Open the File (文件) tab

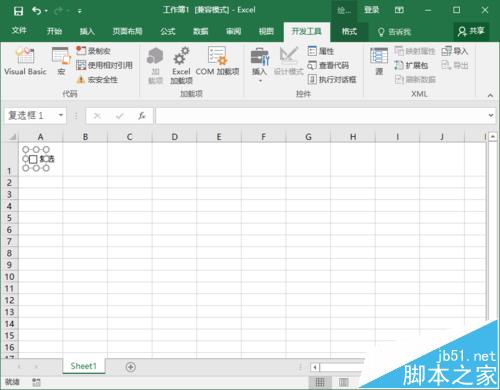tap(19, 31)
